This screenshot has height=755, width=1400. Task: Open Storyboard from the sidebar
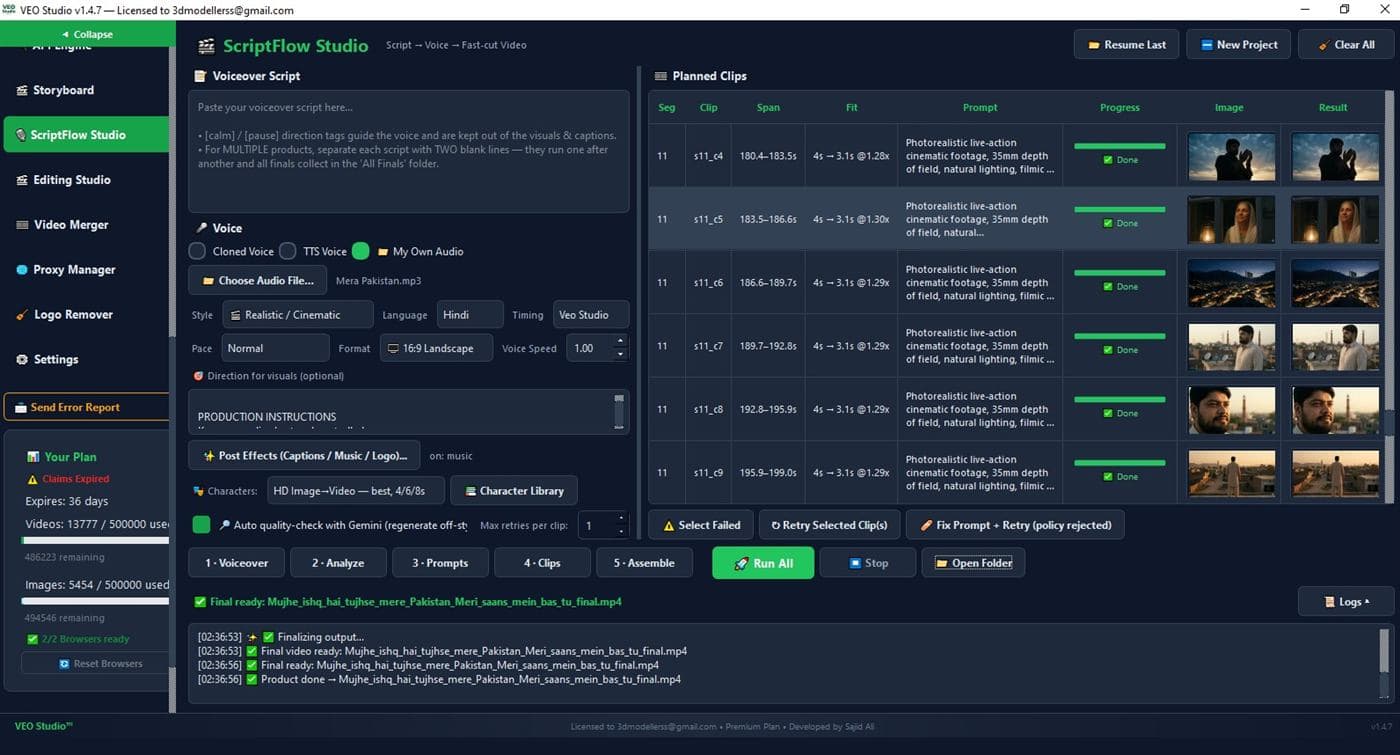click(x=84, y=90)
